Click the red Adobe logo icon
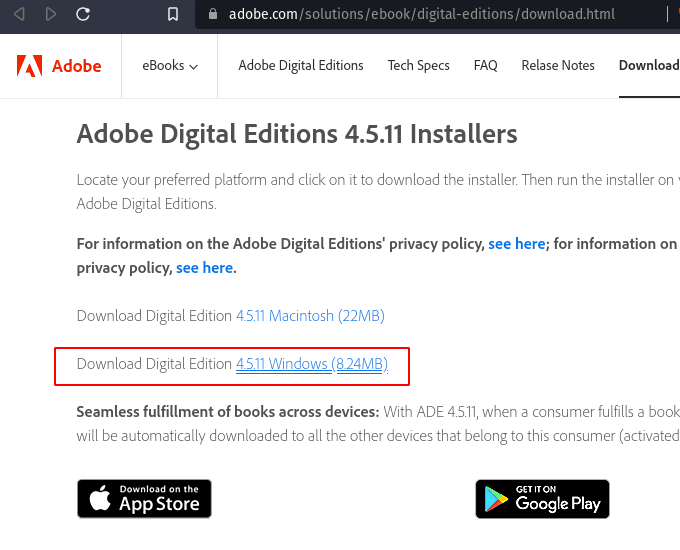Screen dimensions: 680x550 coord(29,66)
